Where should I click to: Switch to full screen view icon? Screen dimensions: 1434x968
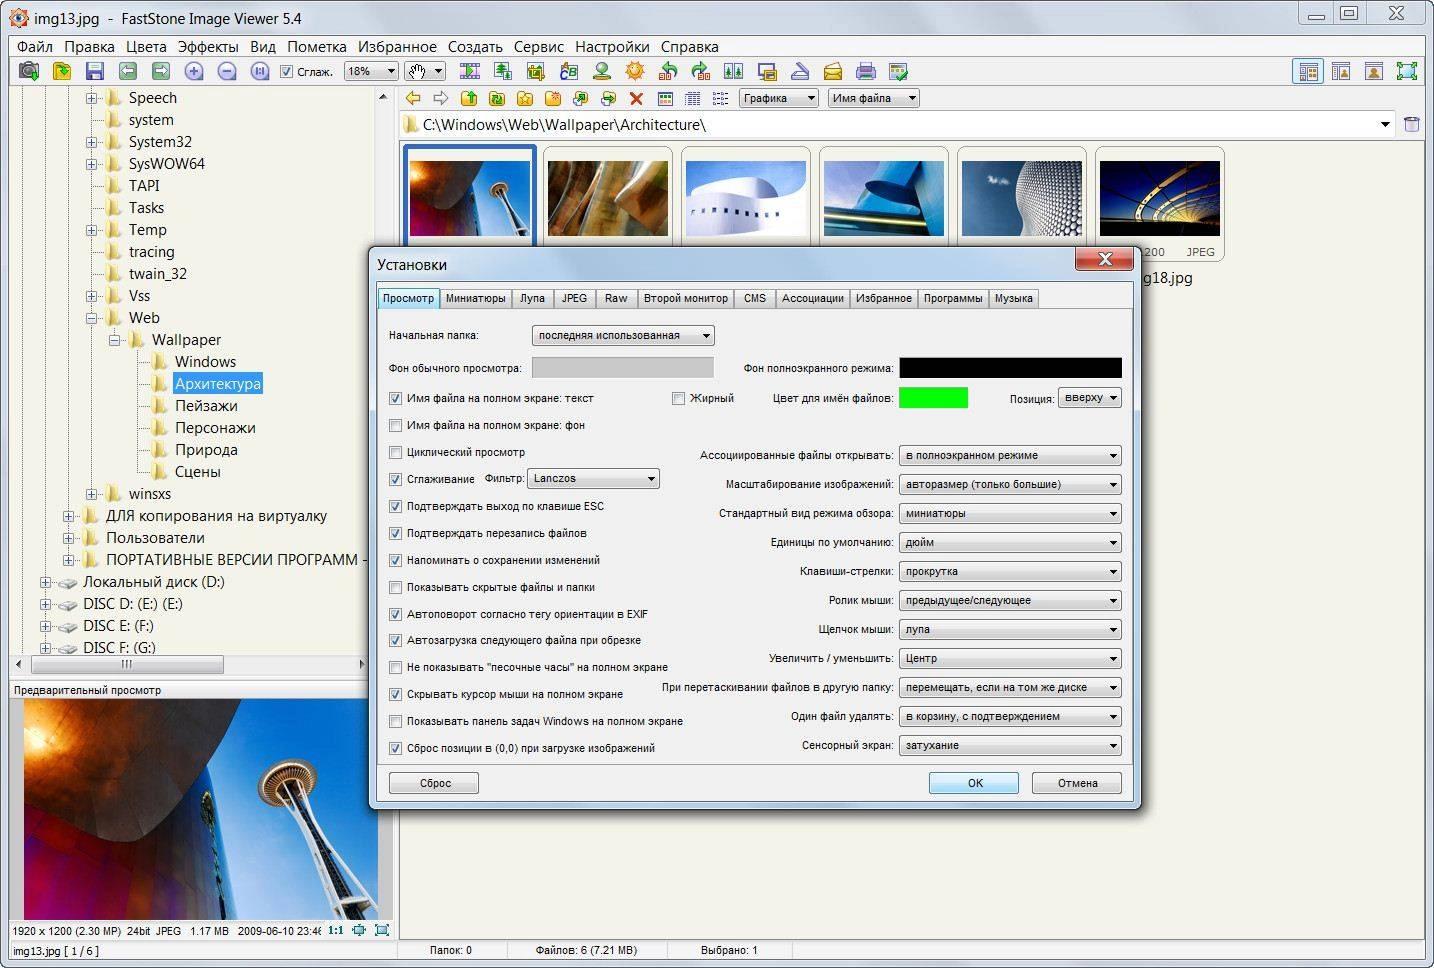pos(1407,71)
